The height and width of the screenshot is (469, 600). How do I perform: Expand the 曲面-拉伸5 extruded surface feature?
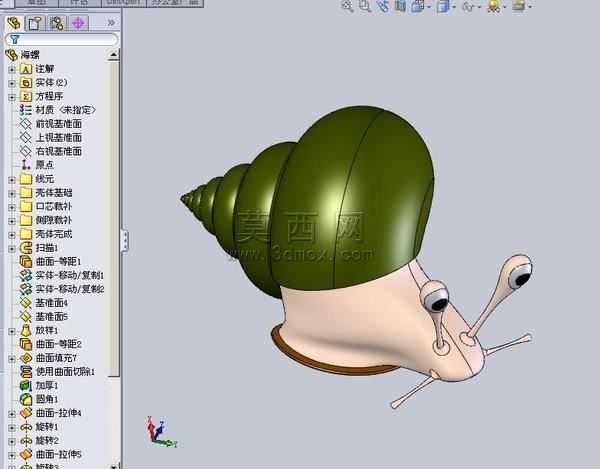tap(12, 455)
